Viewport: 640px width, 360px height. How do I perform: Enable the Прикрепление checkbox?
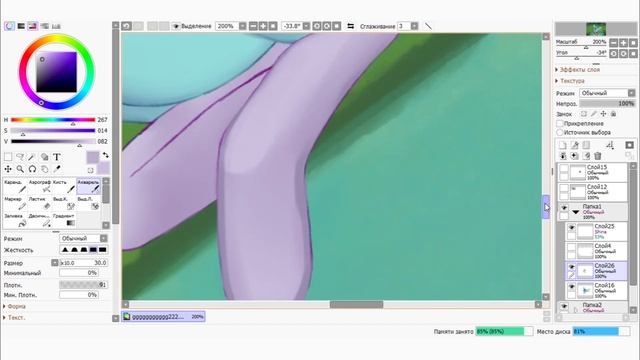point(560,123)
